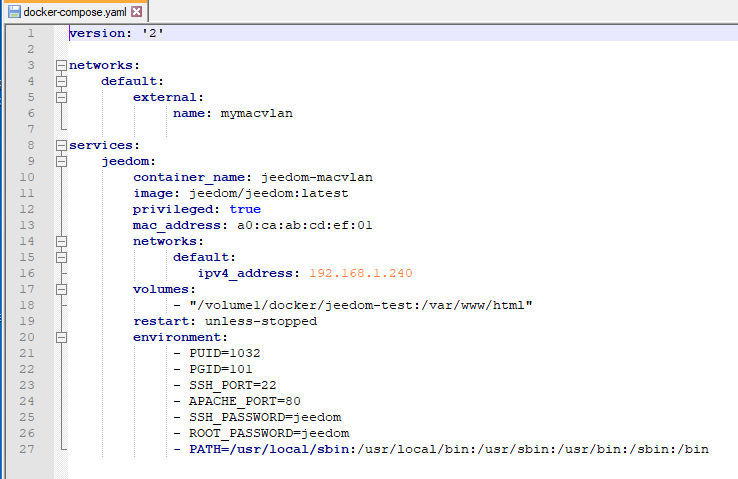The width and height of the screenshot is (738, 479).
Task: Close the docker-compose.yaml tab
Action: [x=136, y=11]
